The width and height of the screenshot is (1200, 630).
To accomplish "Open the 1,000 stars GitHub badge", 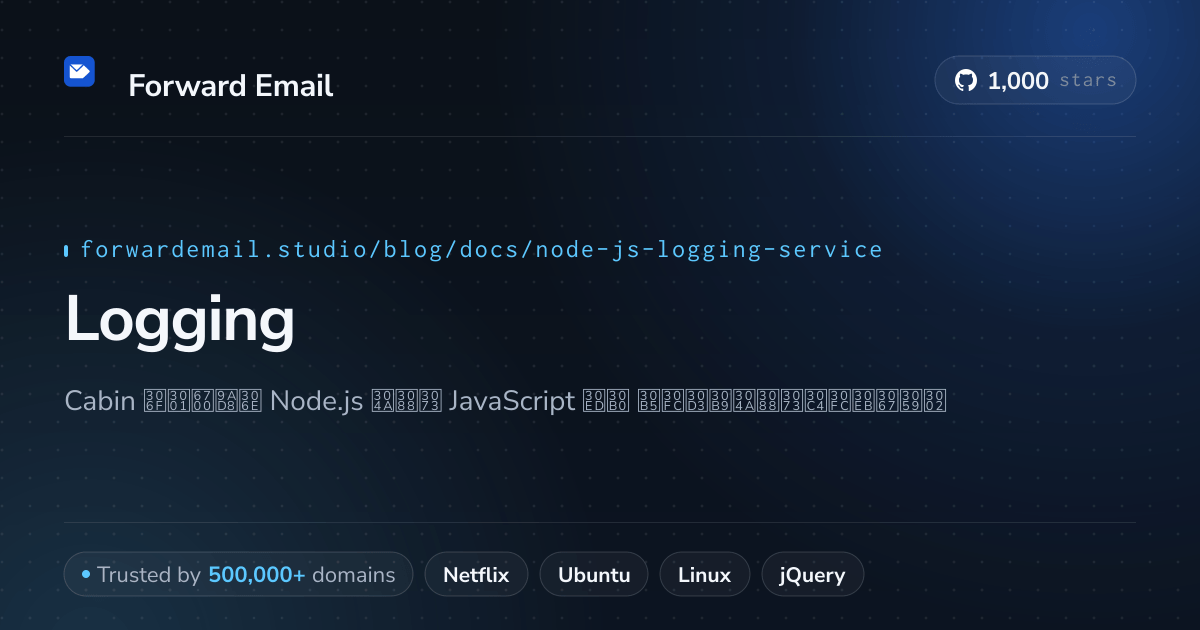I will tap(1035, 81).
